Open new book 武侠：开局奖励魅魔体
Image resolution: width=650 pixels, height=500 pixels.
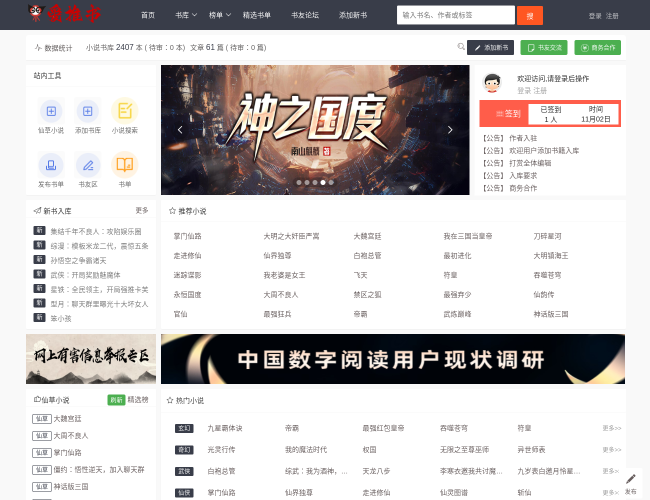click(85, 275)
